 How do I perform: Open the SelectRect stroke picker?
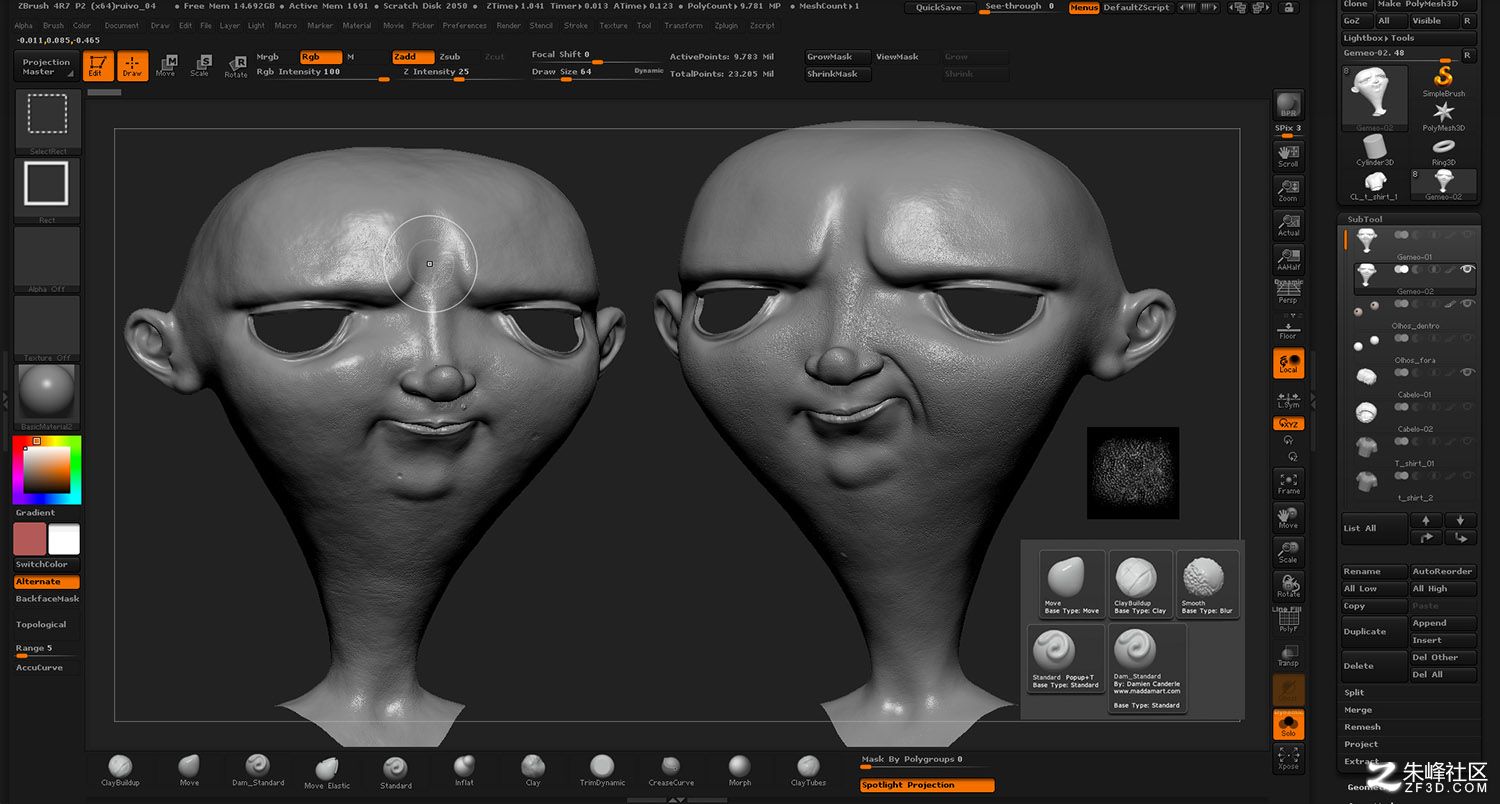(47, 121)
